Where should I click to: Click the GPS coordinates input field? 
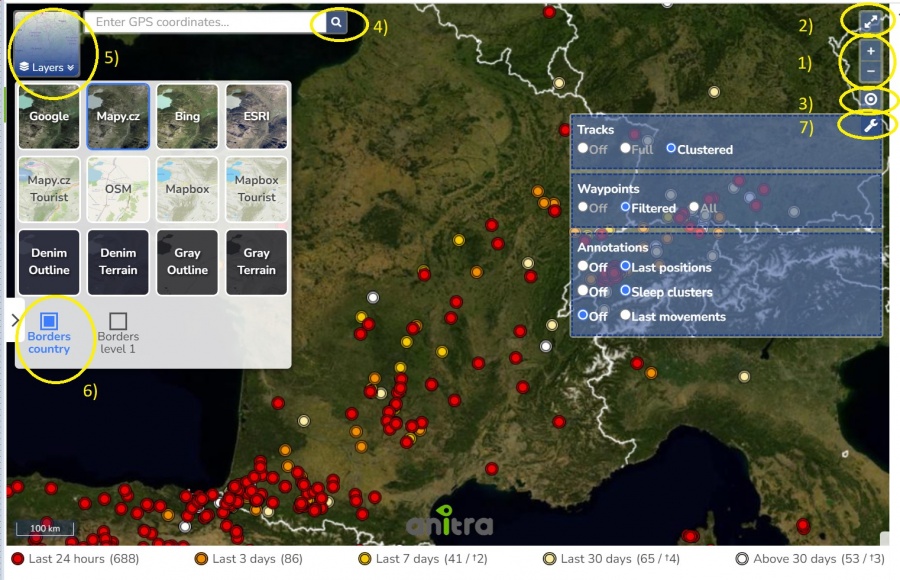click(200, 22)
